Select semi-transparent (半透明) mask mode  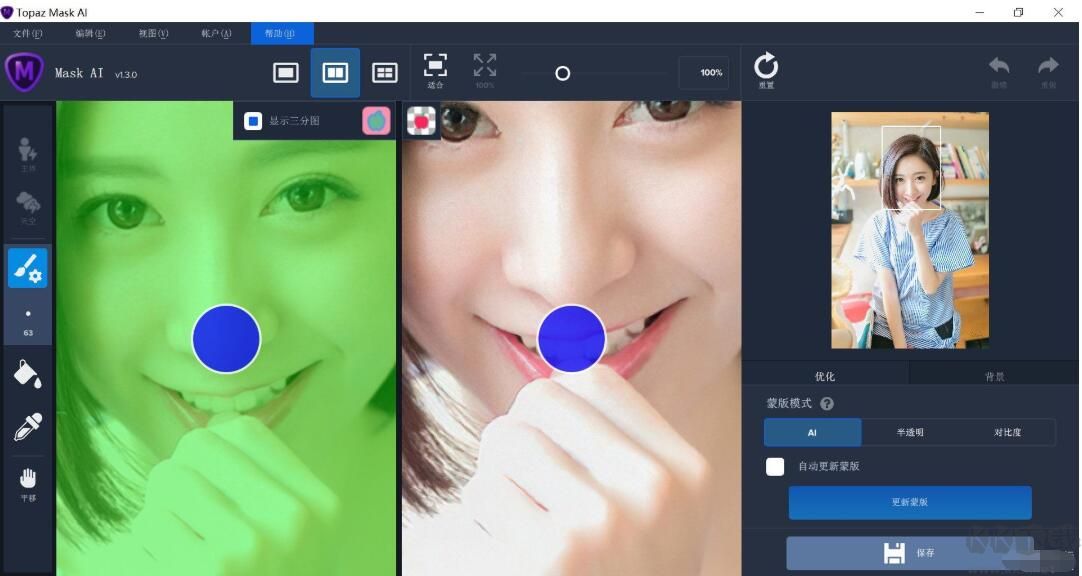(x=909, y=433)
